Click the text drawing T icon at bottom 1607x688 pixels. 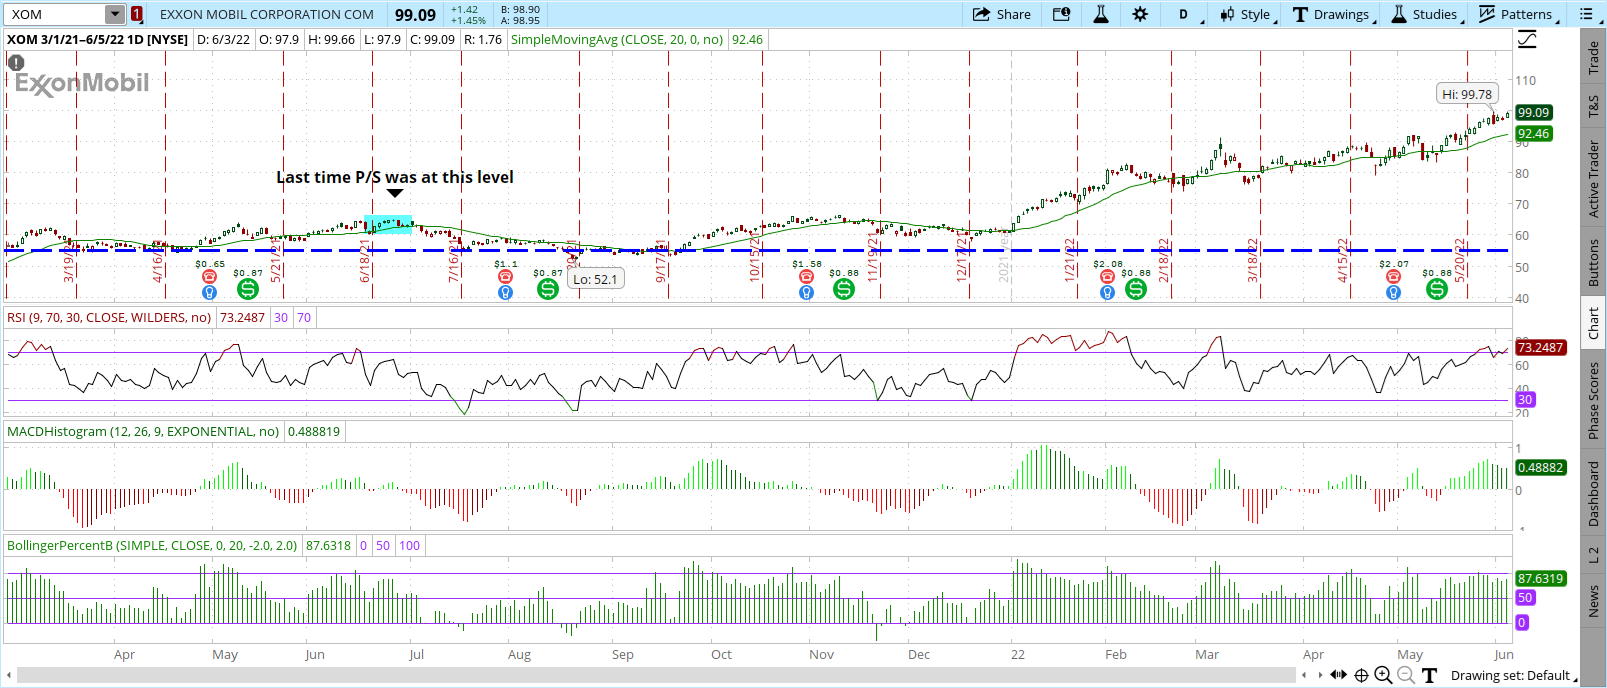coord(1429,675)
